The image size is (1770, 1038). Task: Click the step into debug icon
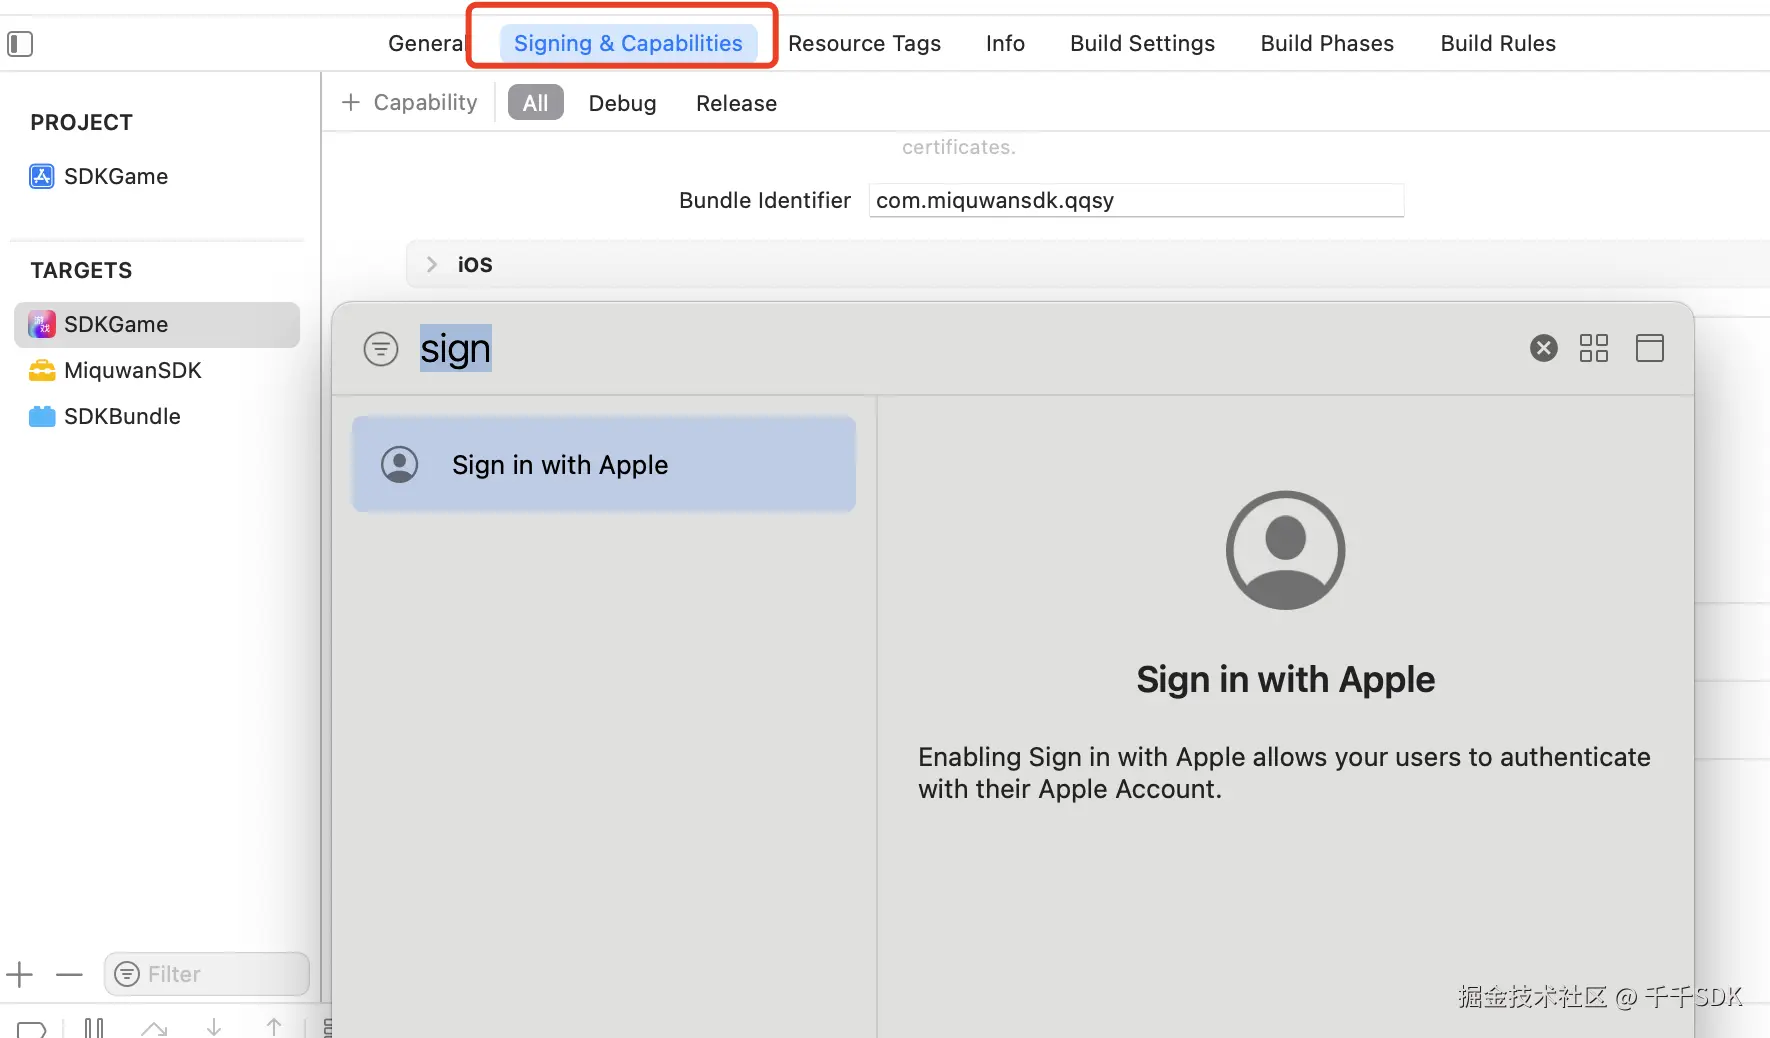click(x=214, y=1027)
